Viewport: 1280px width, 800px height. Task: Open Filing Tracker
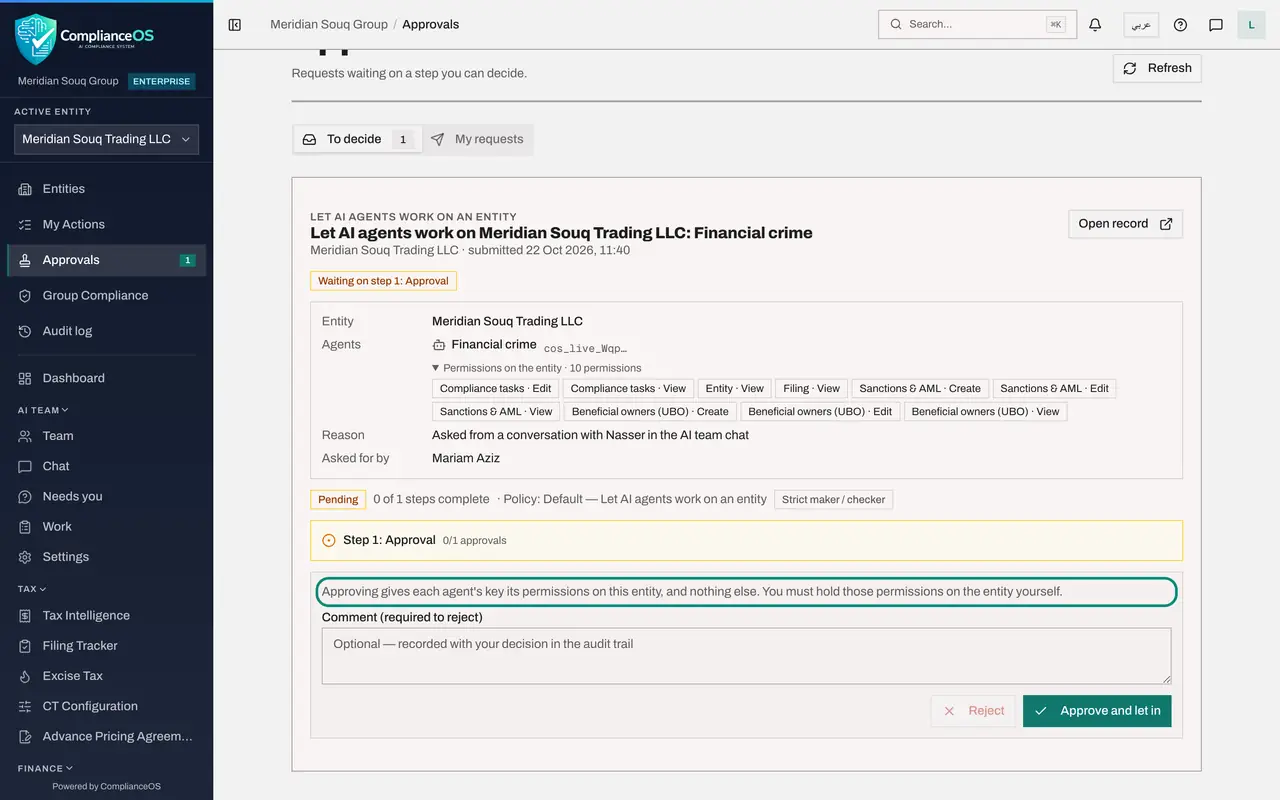106,646
